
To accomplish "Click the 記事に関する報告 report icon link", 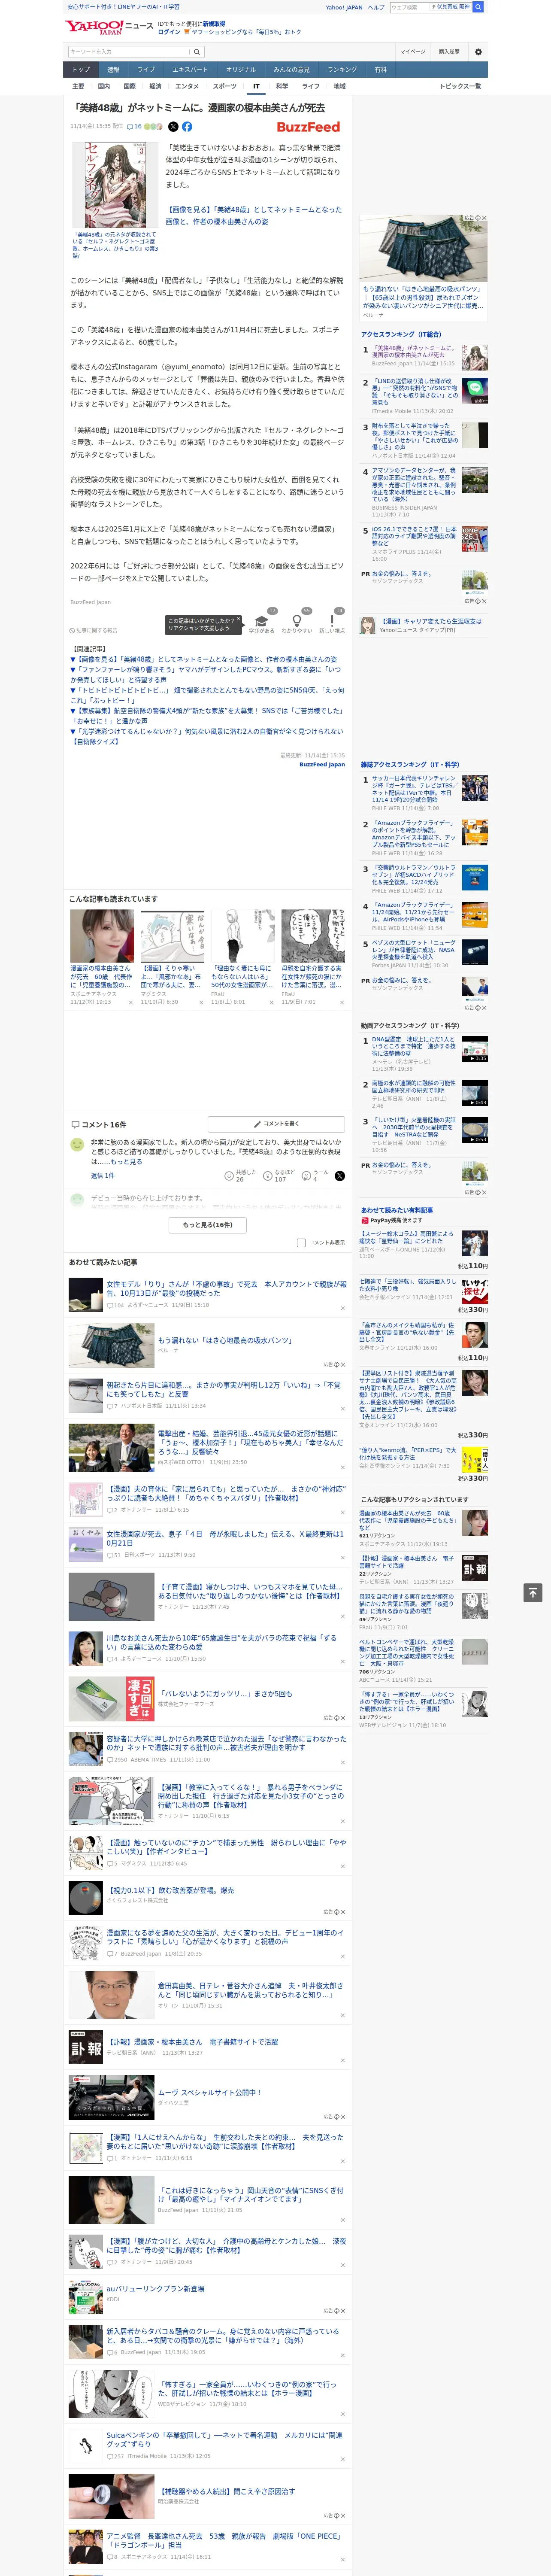I will point(94,631).
